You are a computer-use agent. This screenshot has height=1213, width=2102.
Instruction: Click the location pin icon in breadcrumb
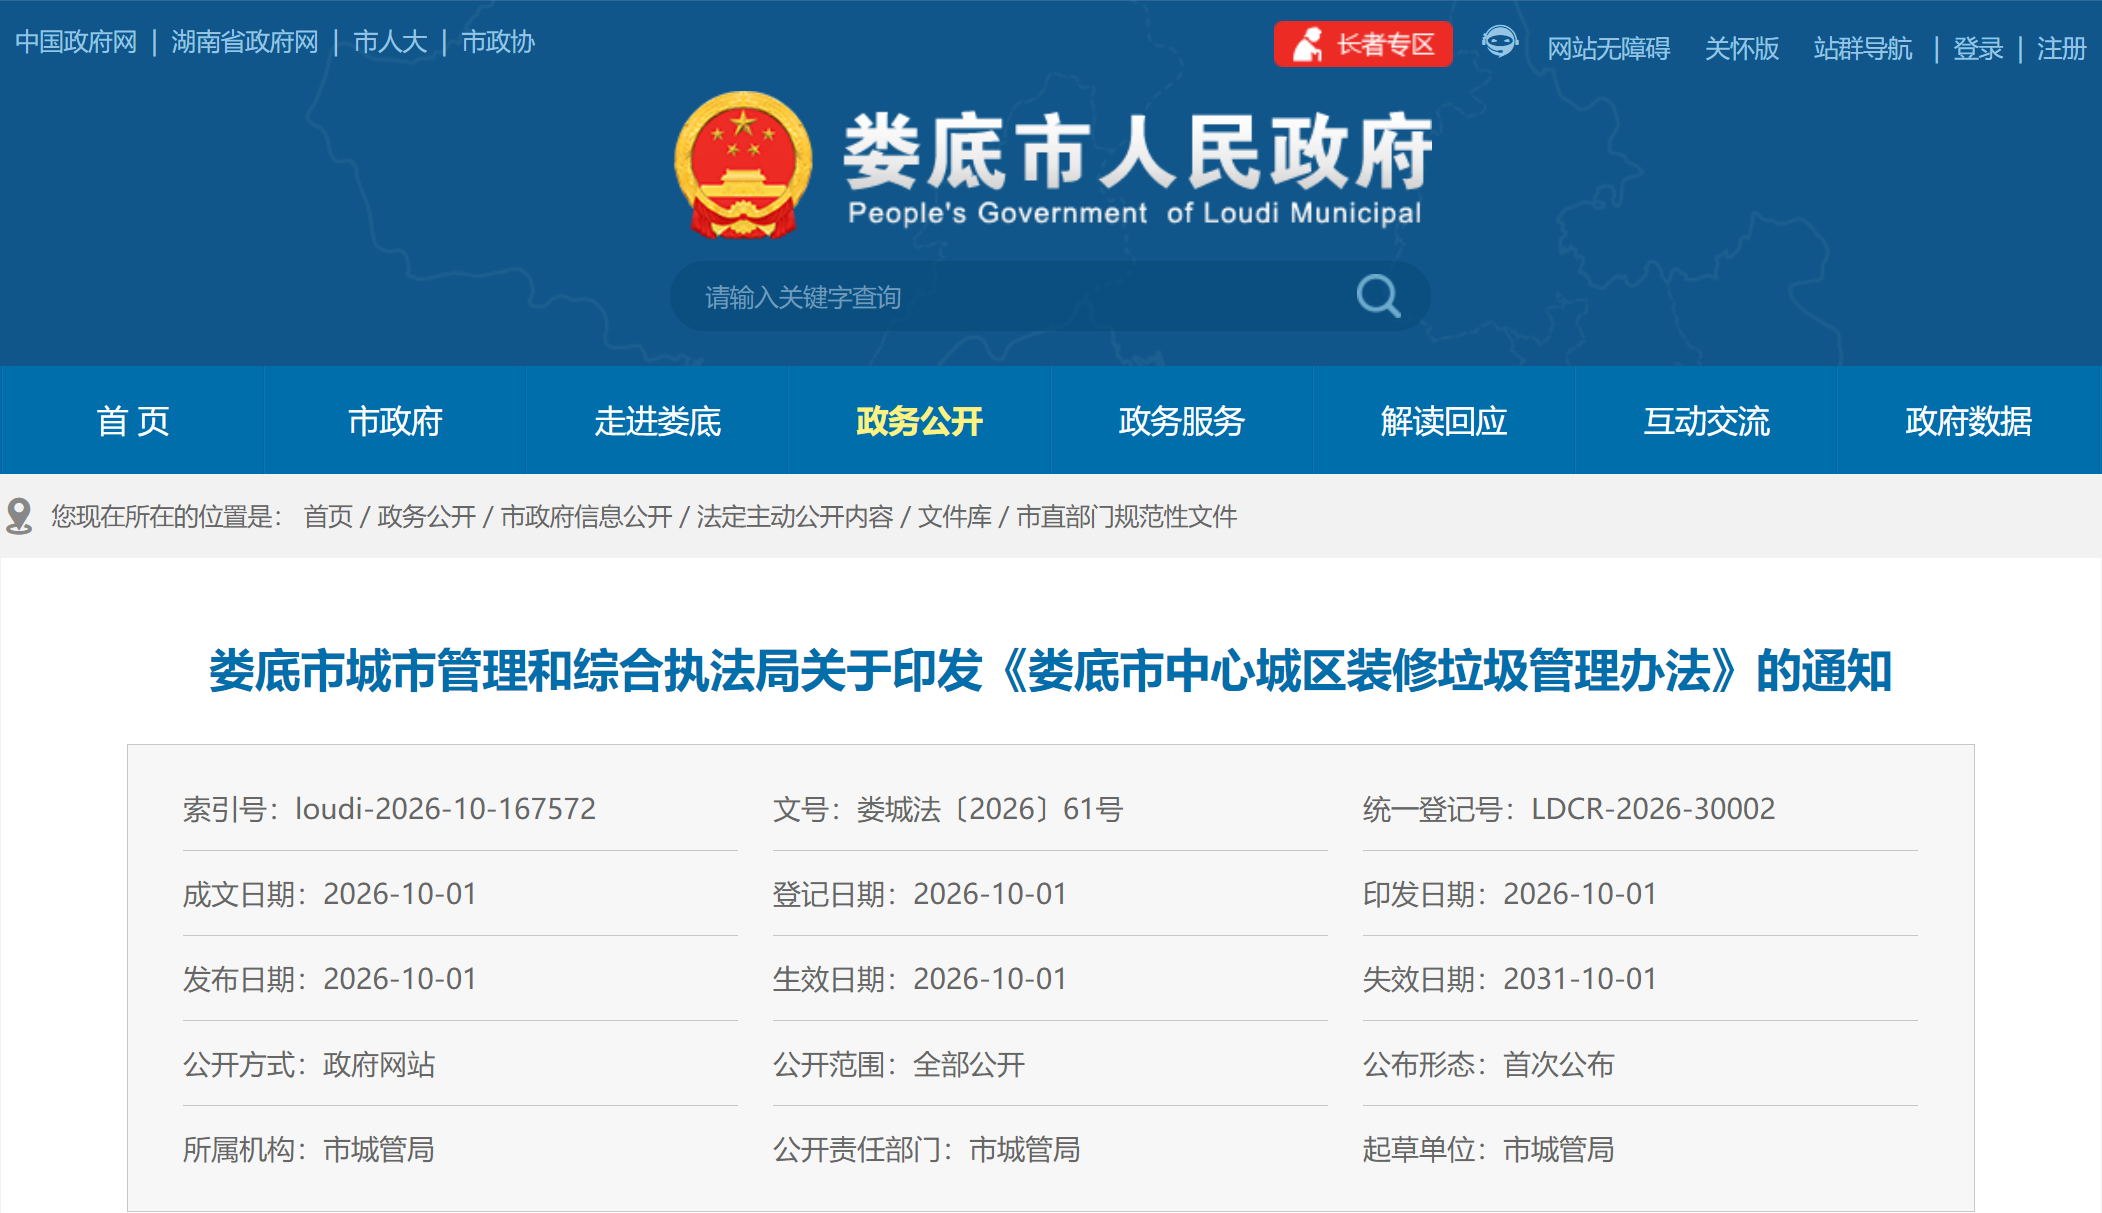coord(19,516)
